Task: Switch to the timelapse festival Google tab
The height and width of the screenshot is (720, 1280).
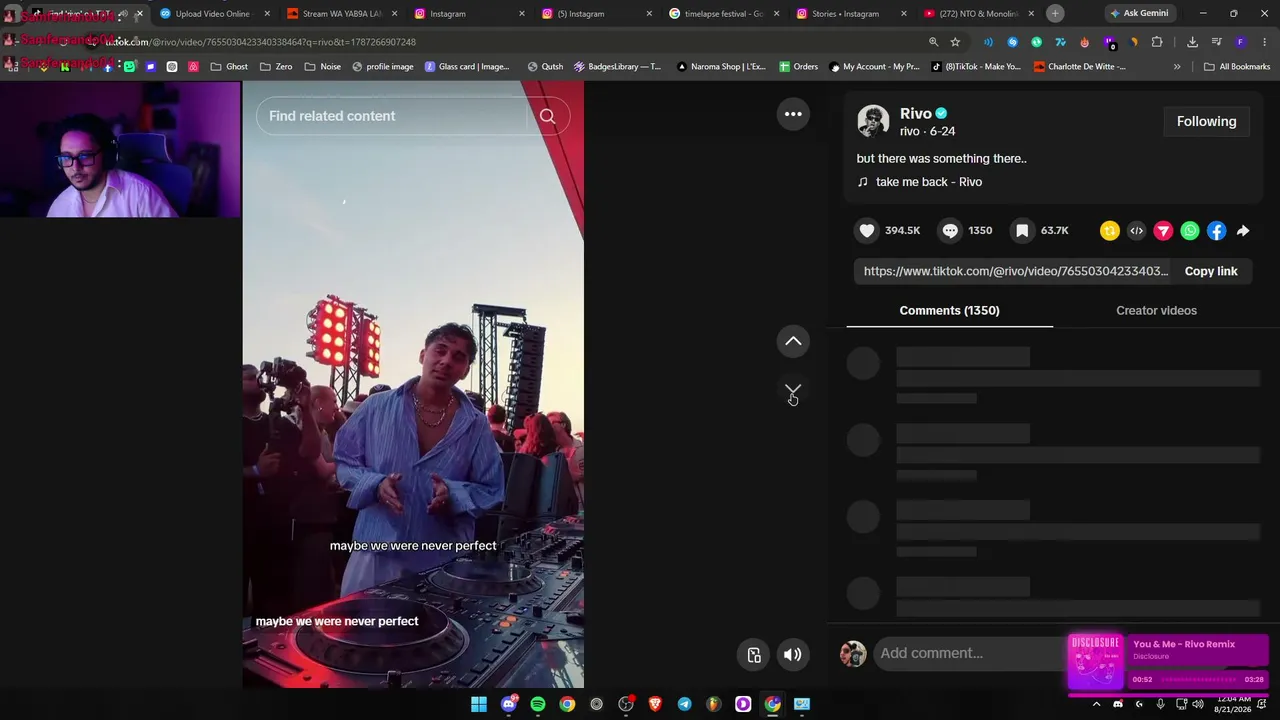Action: tap(723, 14)
